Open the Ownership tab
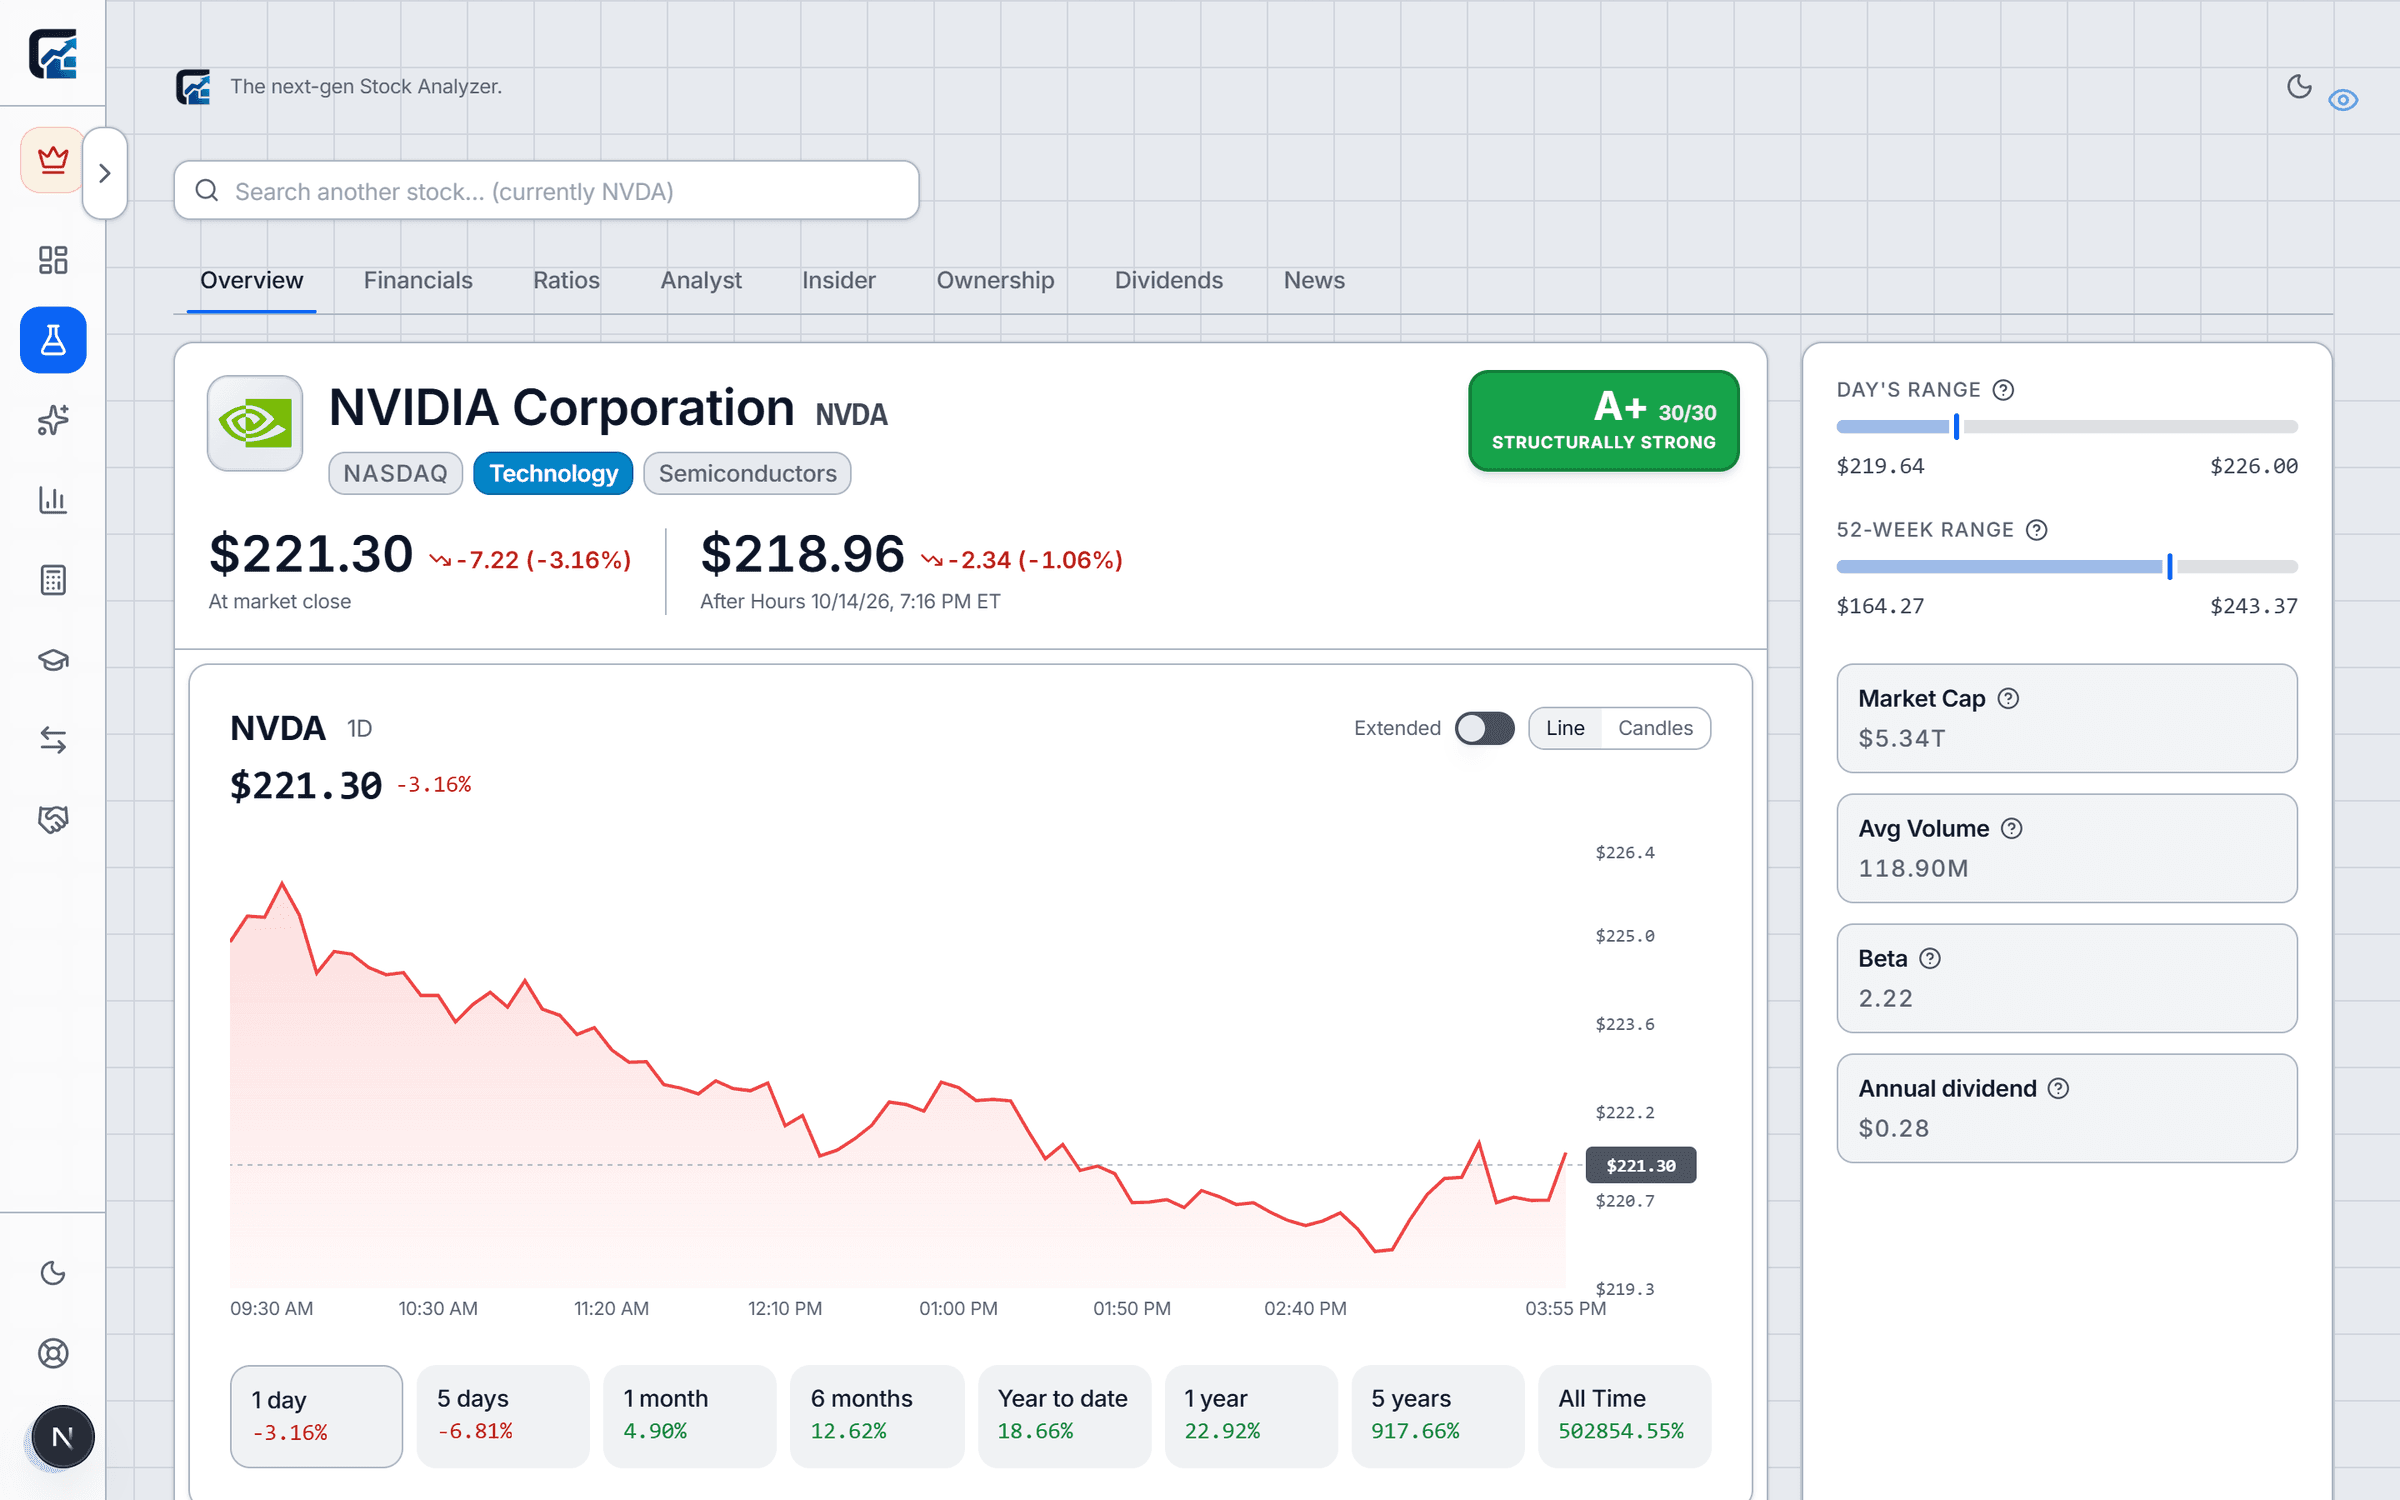 pyautogui.click(x=995, y=281)
